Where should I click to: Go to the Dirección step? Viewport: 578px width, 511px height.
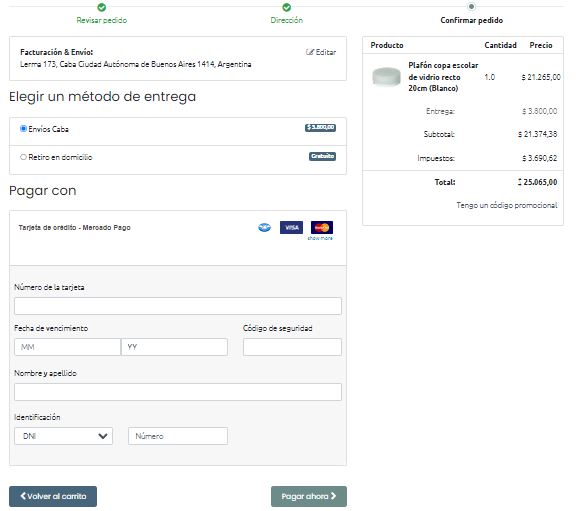(286, 20)
